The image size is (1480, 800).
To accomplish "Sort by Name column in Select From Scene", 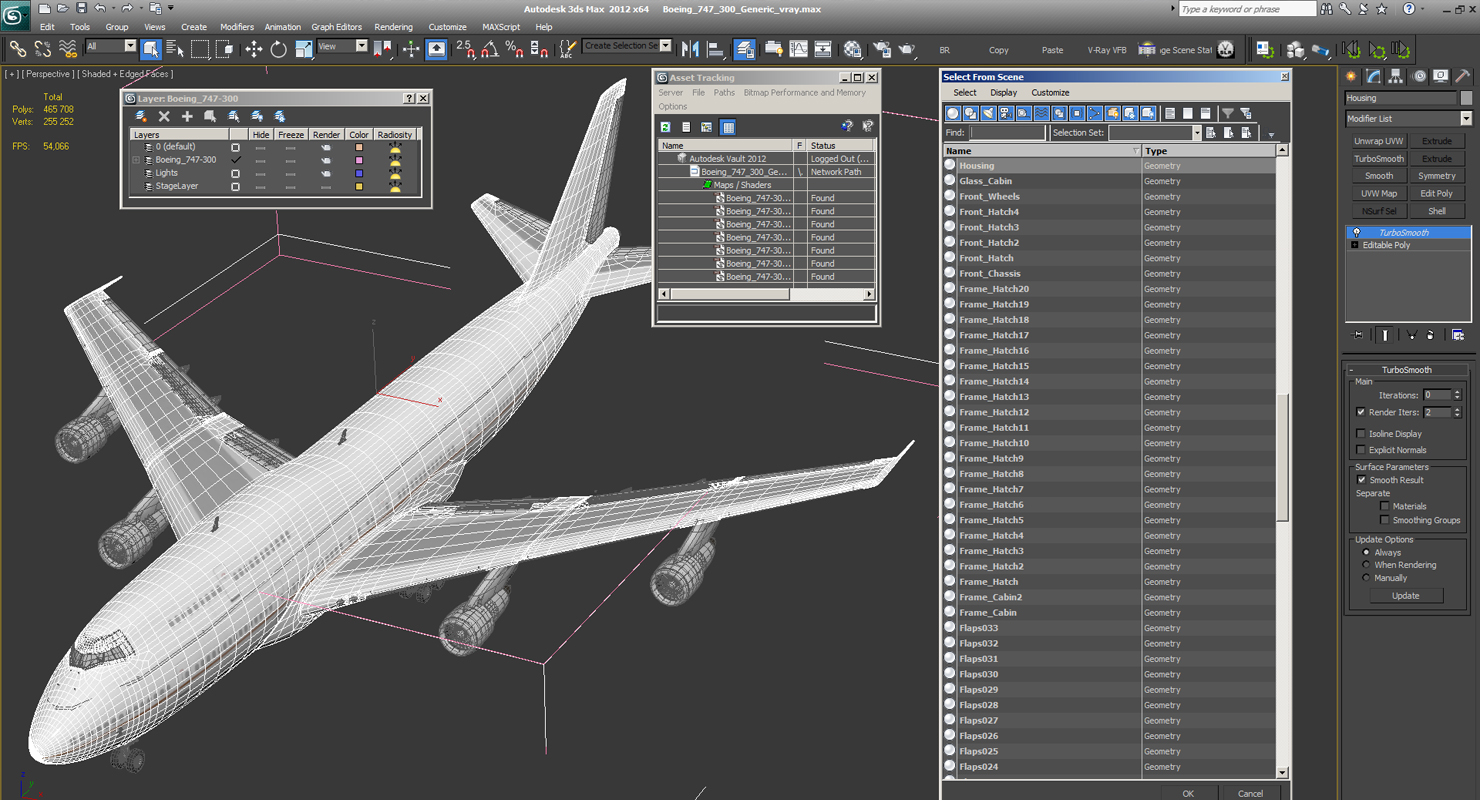I will coord(1042,150).
